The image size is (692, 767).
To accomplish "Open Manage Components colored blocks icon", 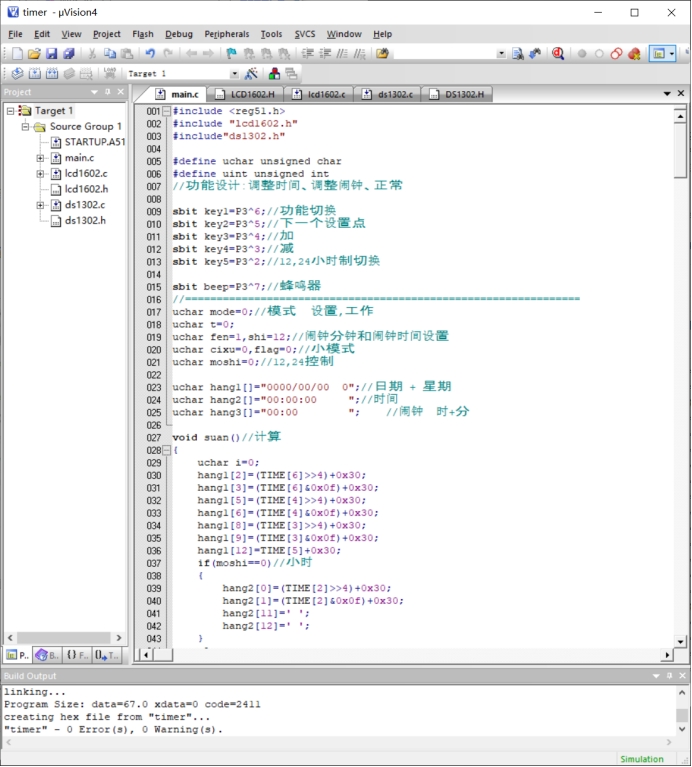I will click(x=274, y=74).
